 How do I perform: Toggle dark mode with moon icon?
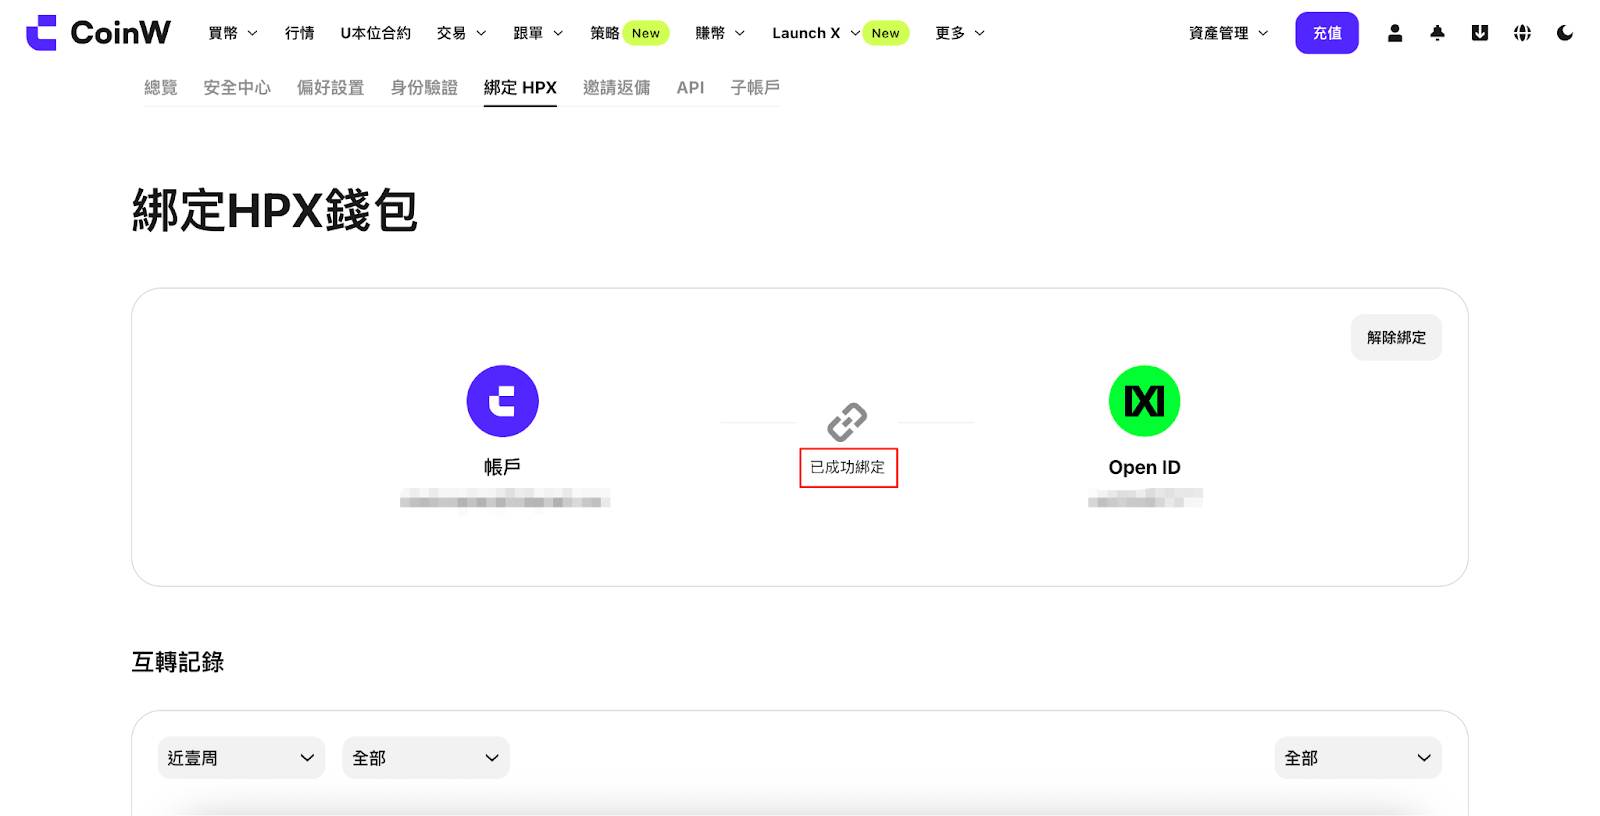click(1565, 33)
